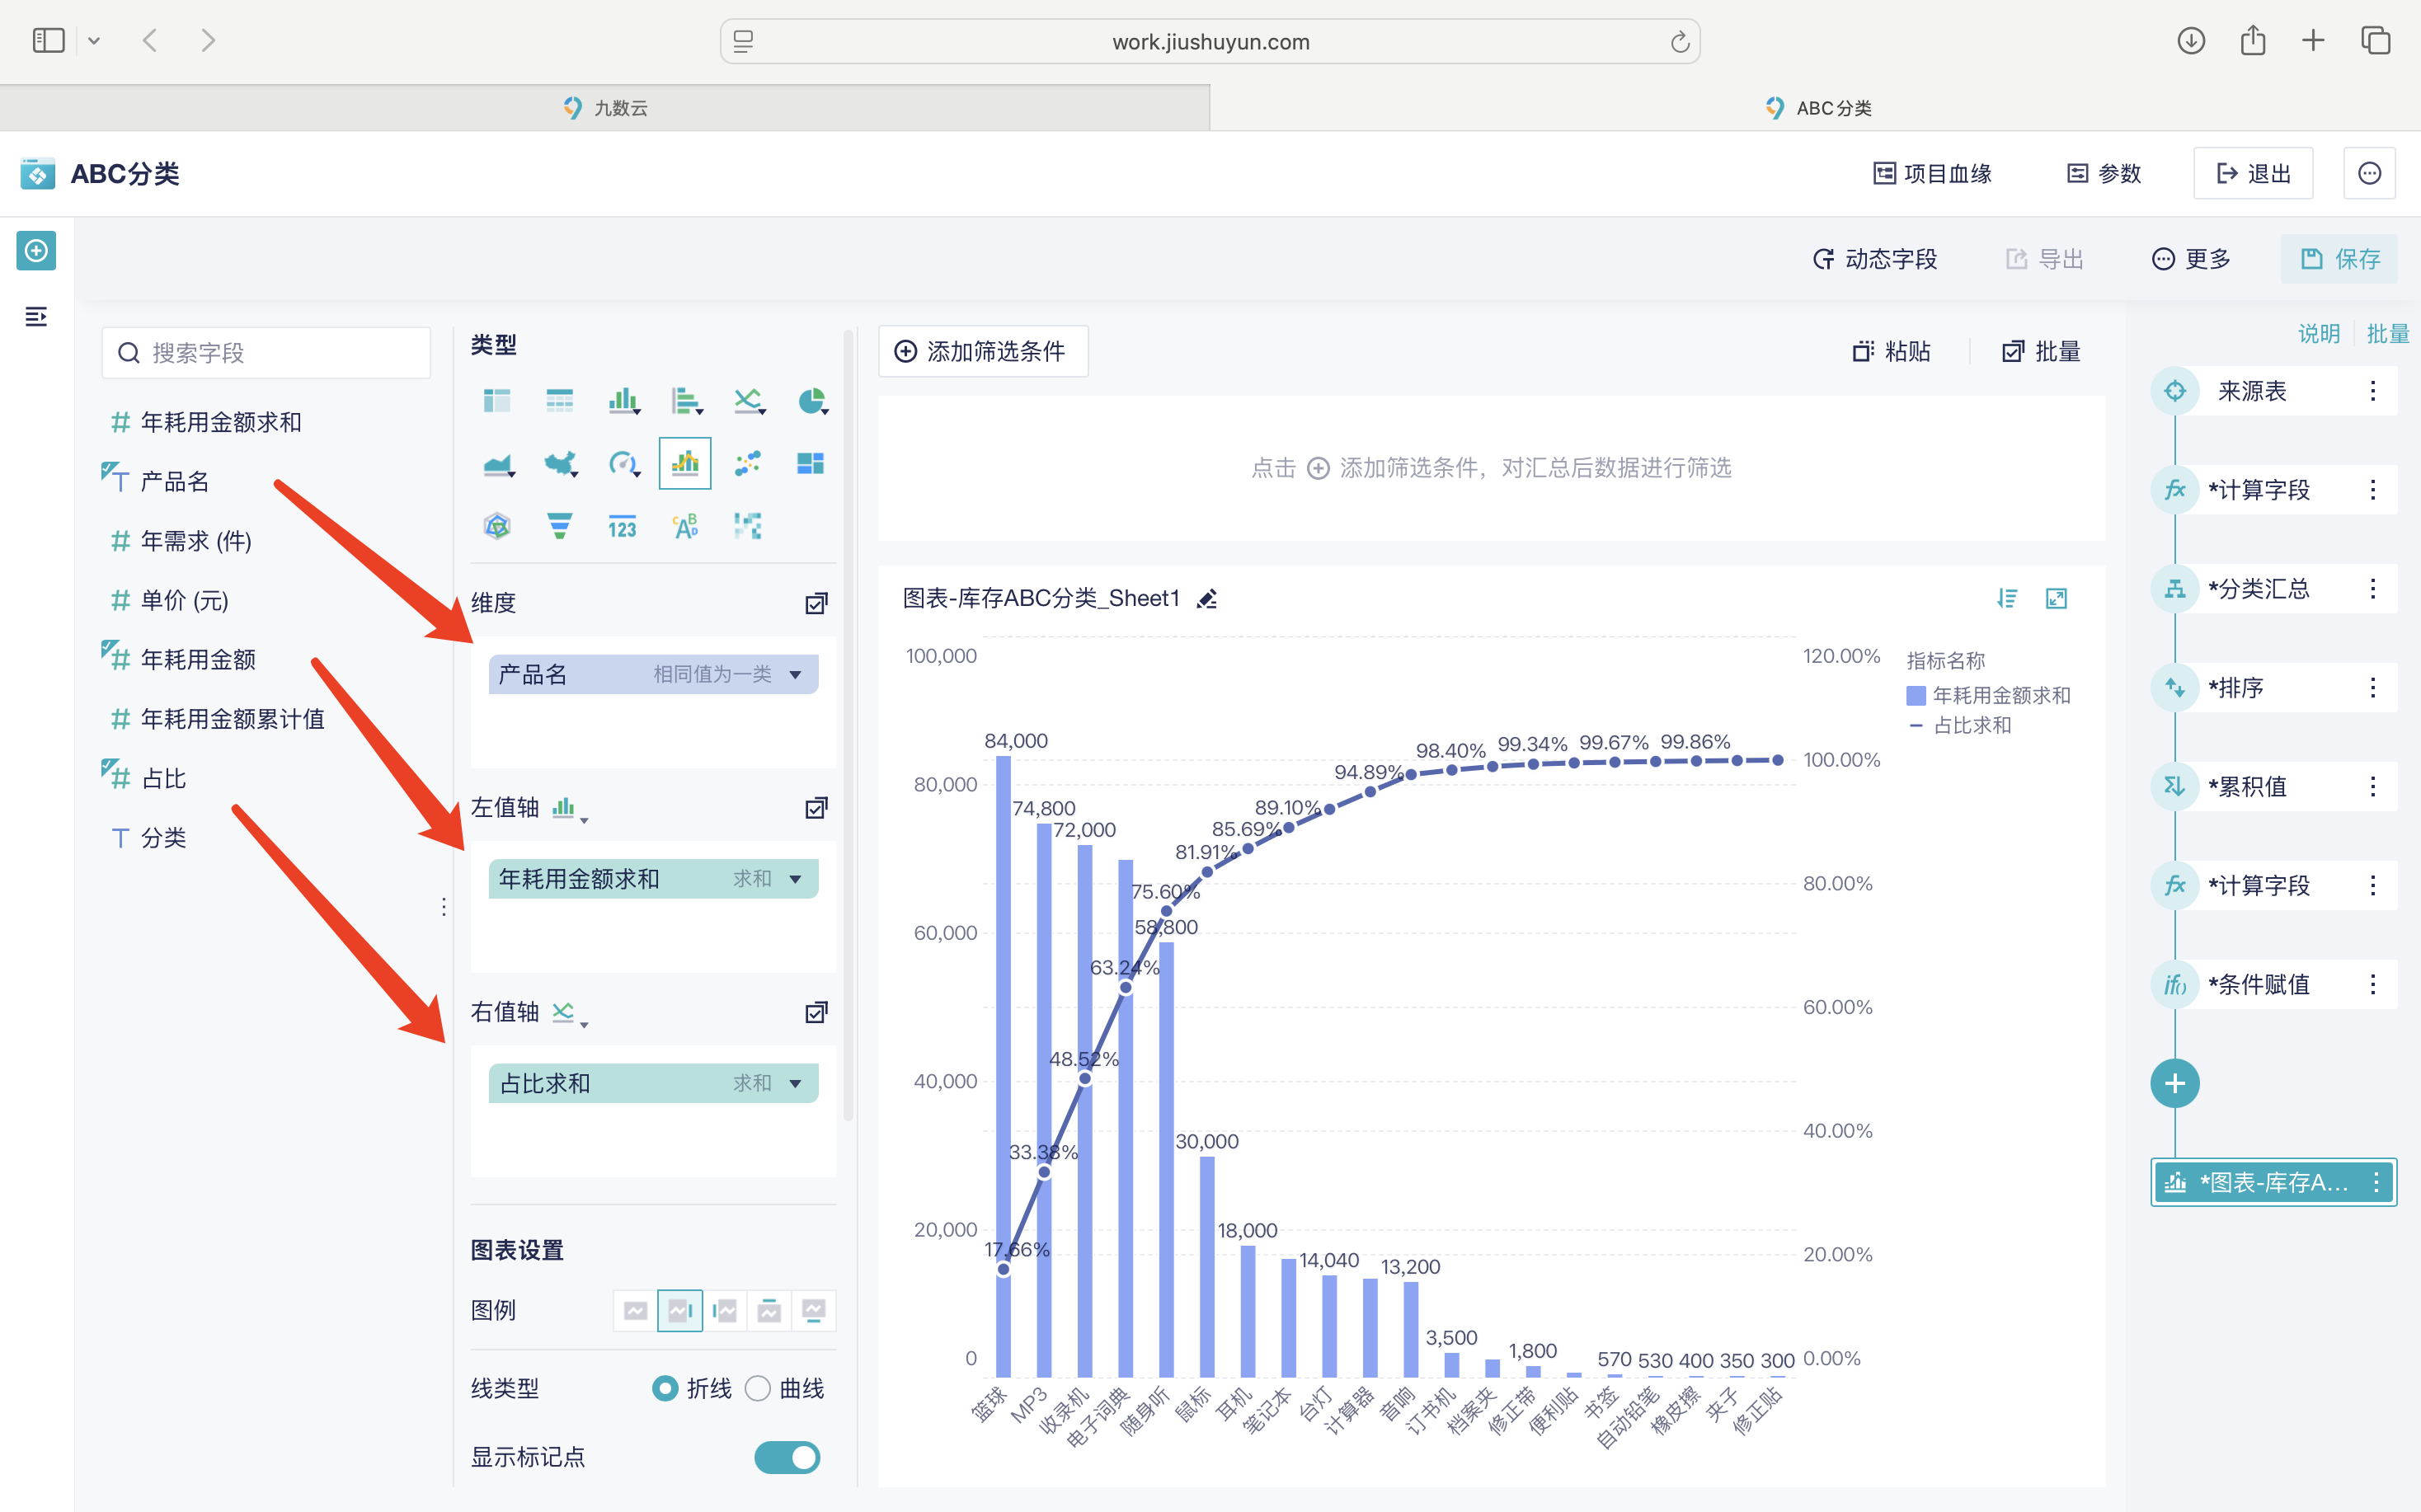Click the chart title edit pencil icon
This screenshot has height=1512, width=2421.
tap(1207, 599)
